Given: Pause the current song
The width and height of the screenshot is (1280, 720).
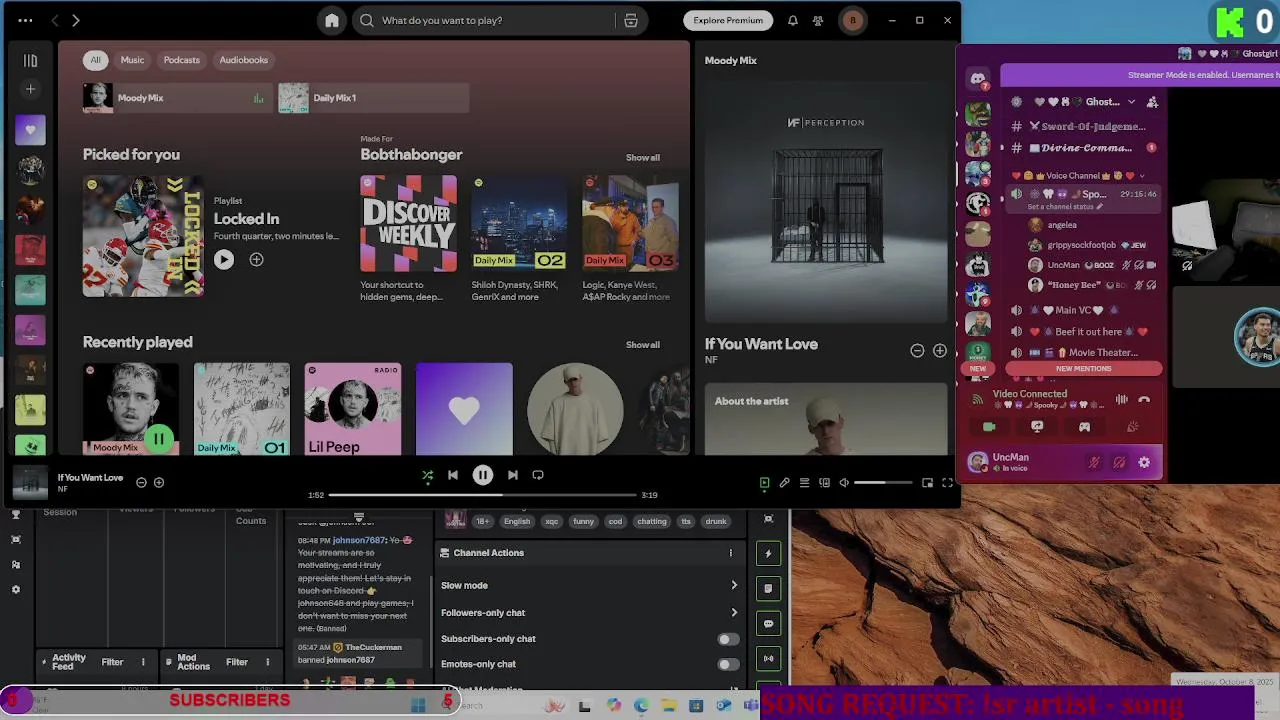Looking at the screenshot, I should pos(483,475).
